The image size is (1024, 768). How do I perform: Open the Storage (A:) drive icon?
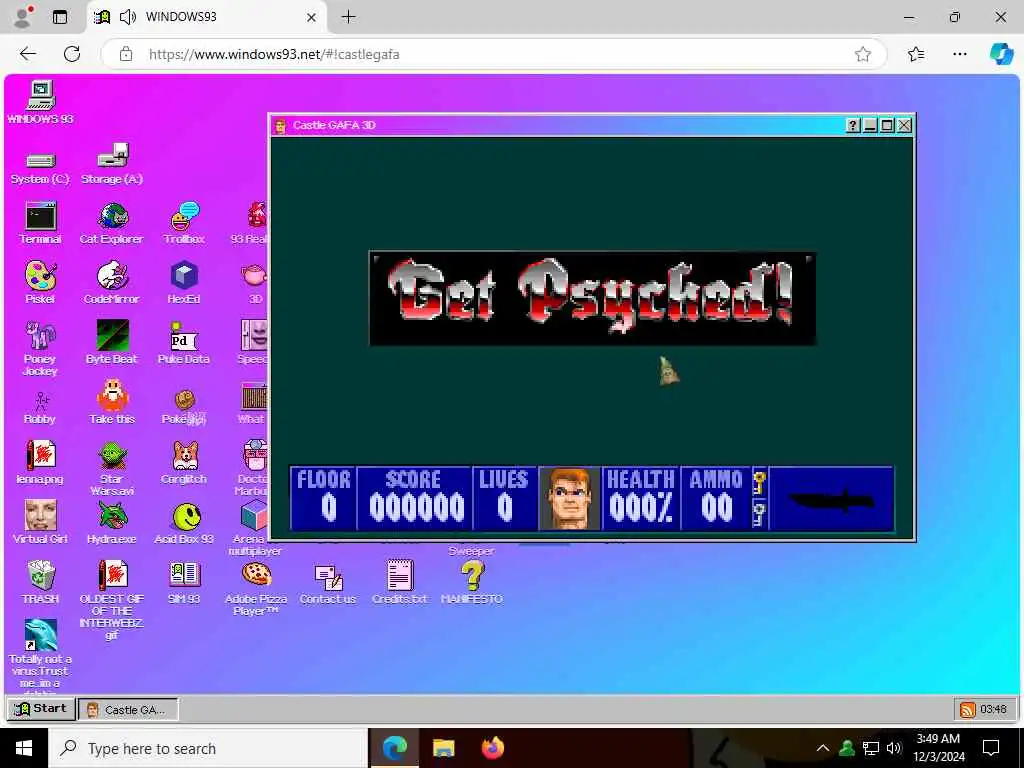(112, 163)
